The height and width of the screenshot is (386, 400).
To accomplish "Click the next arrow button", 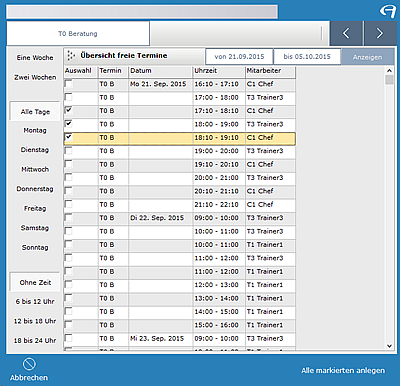I will 379,33.
